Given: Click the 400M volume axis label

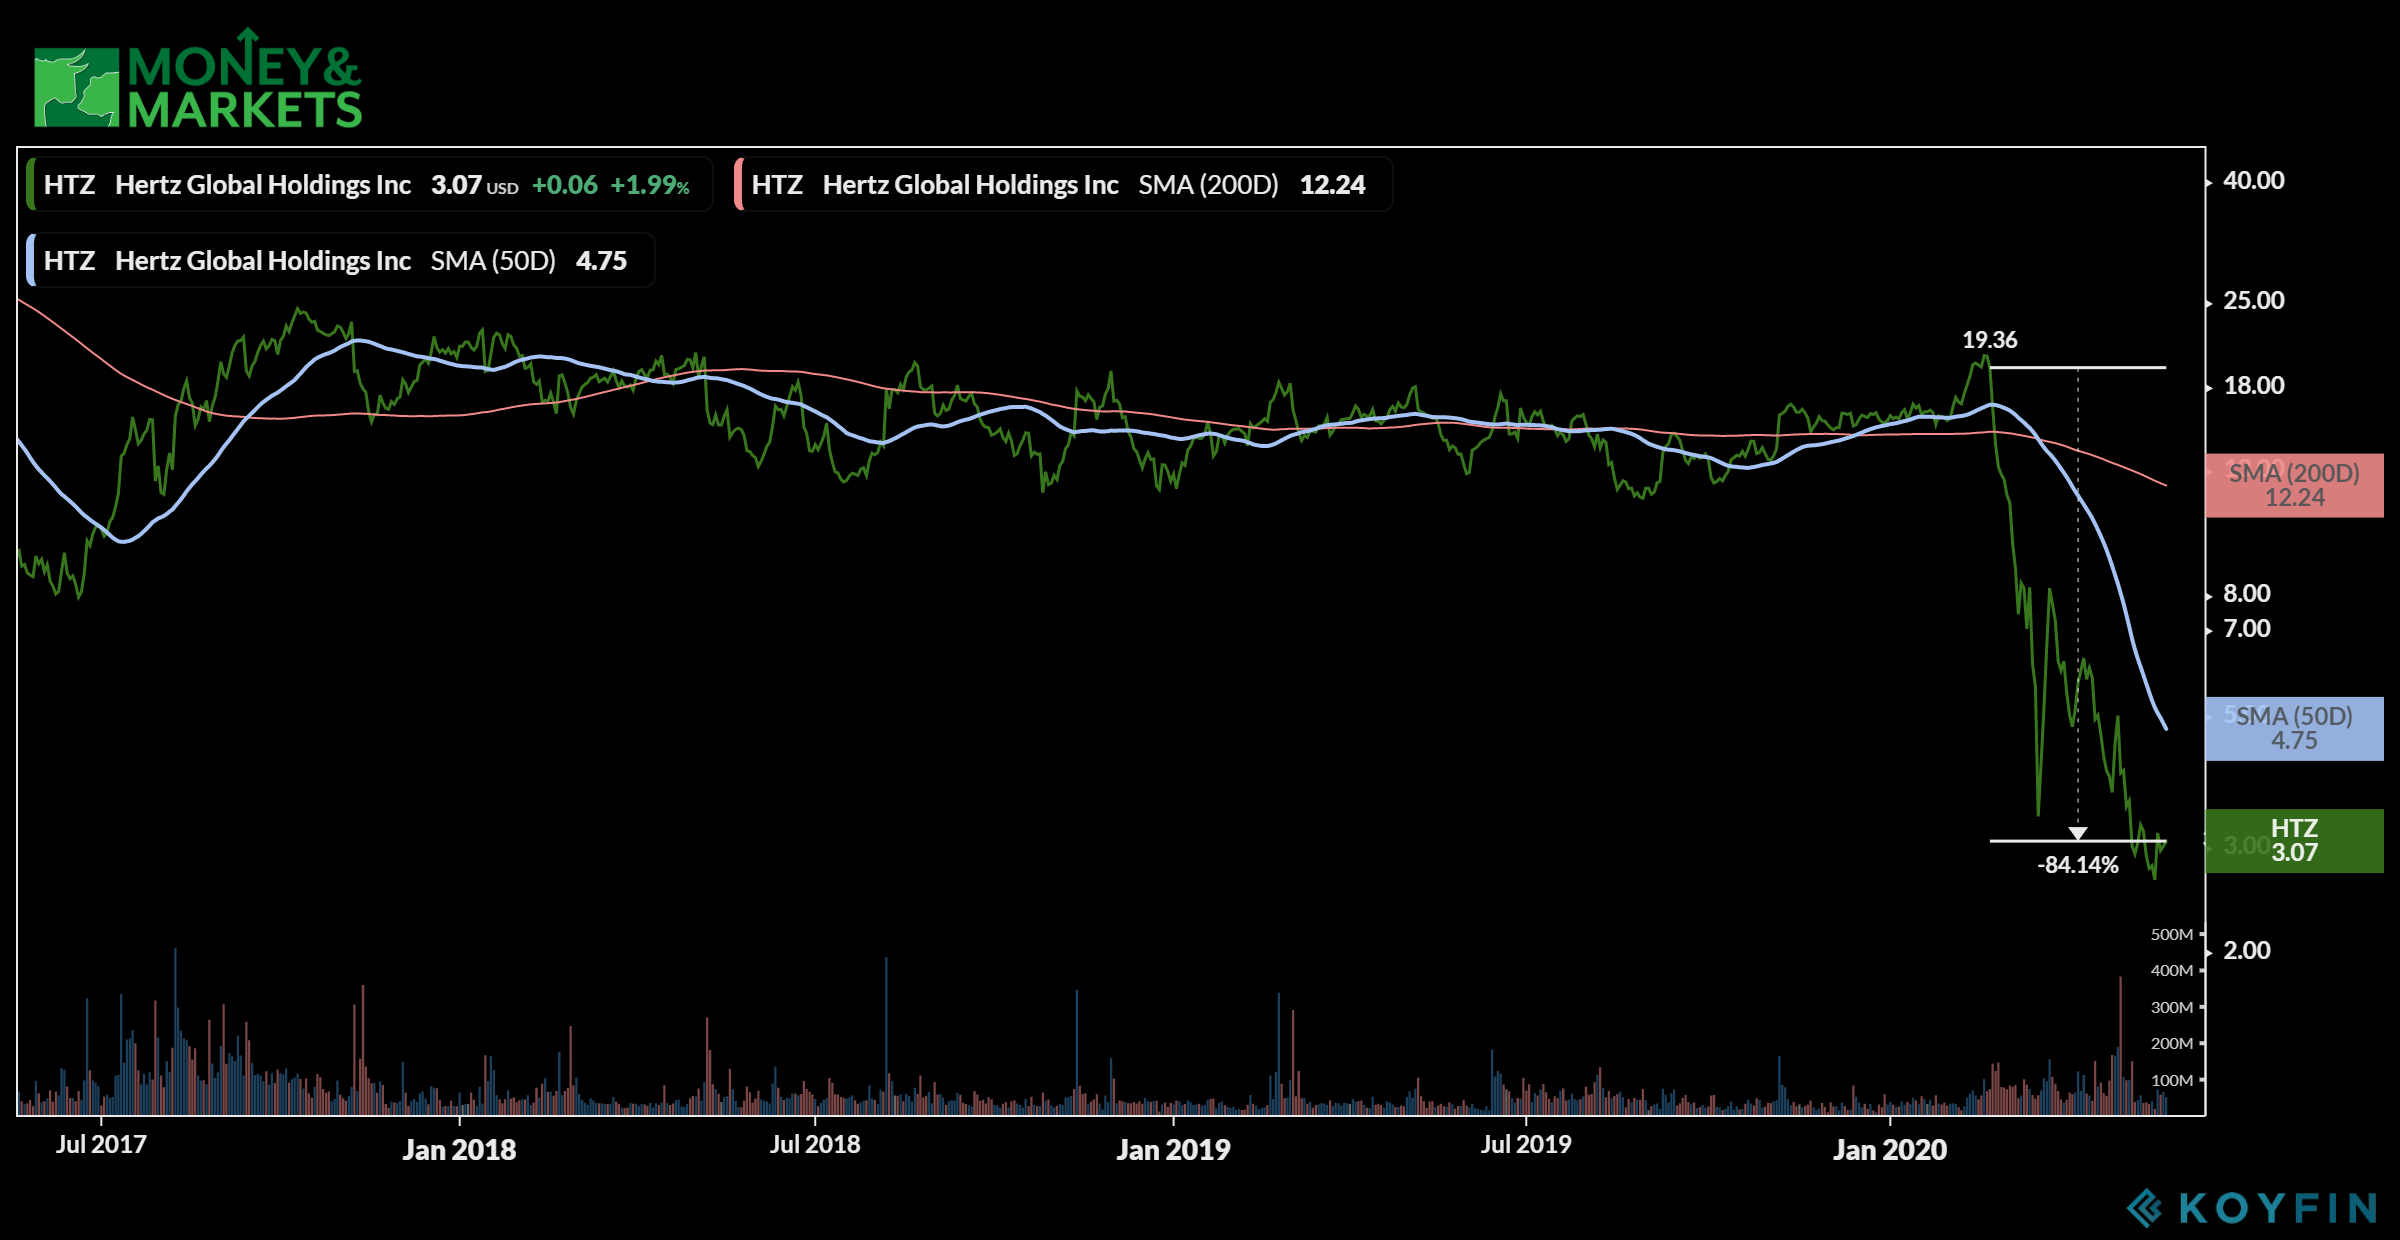Looking at the screenshot, I should point(2171,971).
